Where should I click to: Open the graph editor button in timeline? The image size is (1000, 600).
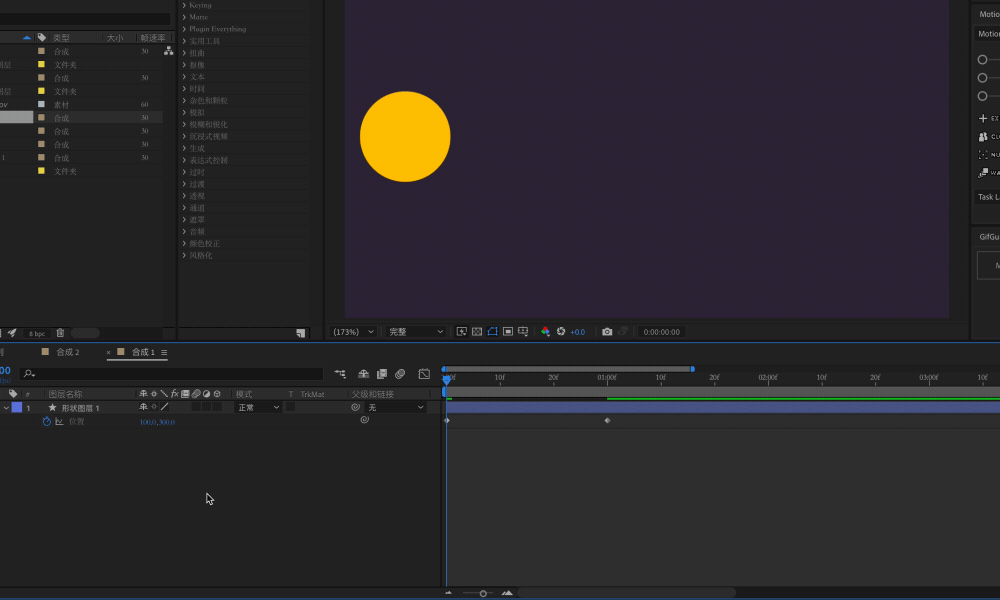(x=424, y=374)
